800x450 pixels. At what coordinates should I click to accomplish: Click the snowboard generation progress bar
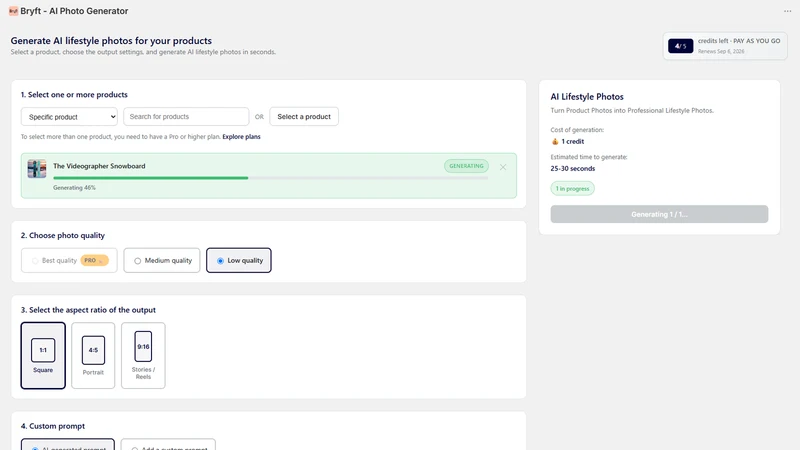point(270,178)
